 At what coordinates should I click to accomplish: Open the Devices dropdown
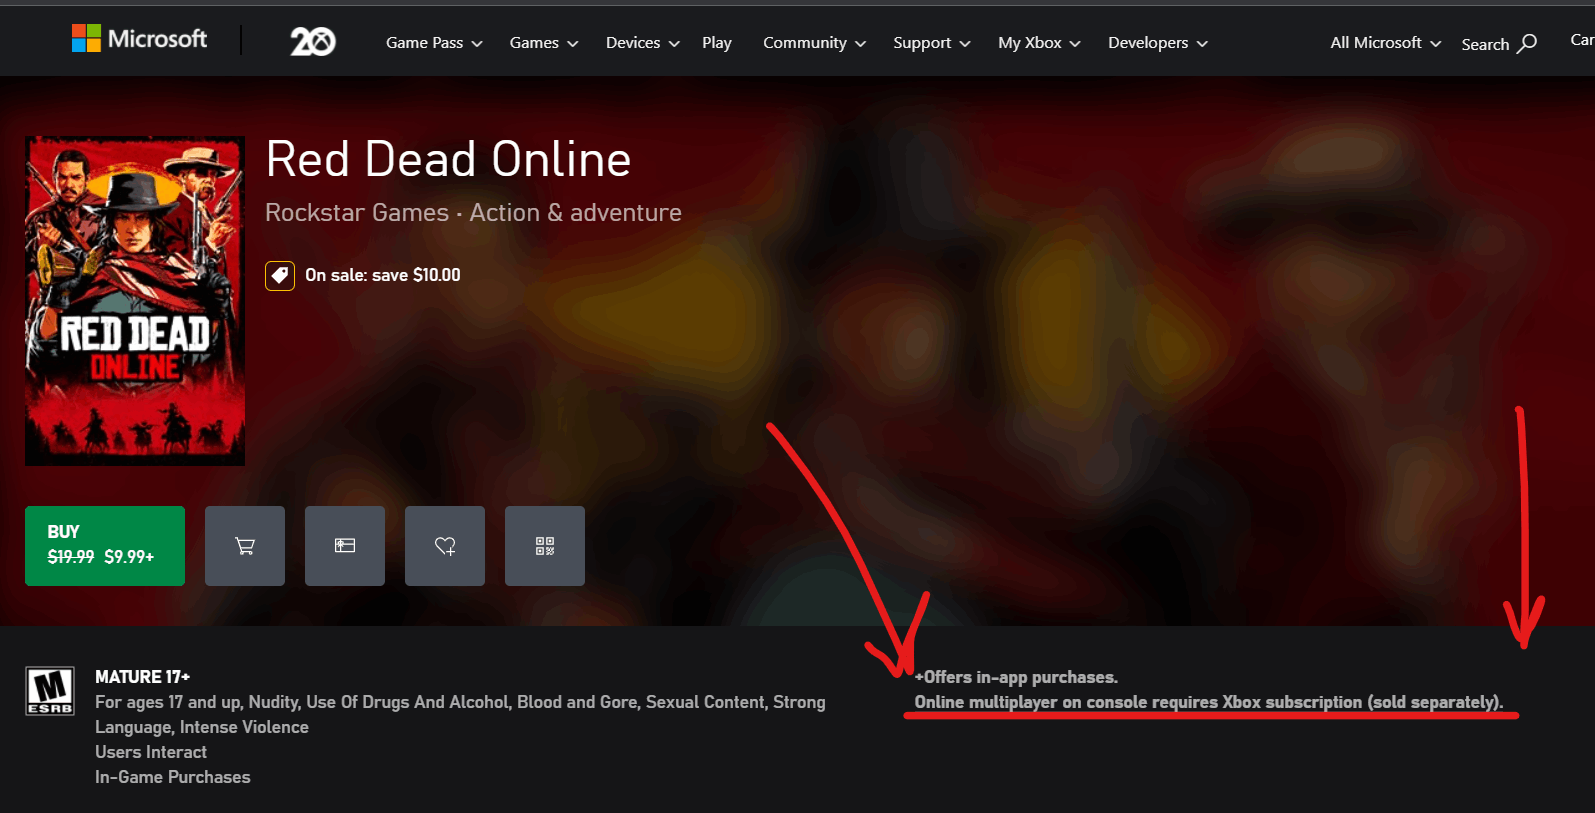(643, 43)
